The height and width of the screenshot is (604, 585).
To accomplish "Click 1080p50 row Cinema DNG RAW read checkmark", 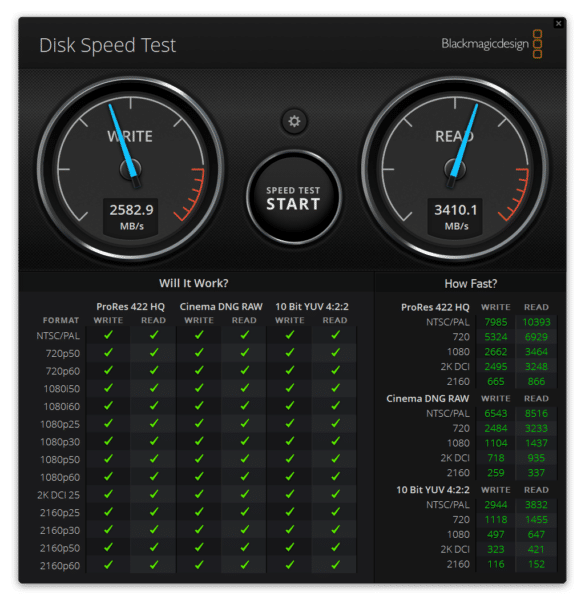I will click(x=245, y=459).
